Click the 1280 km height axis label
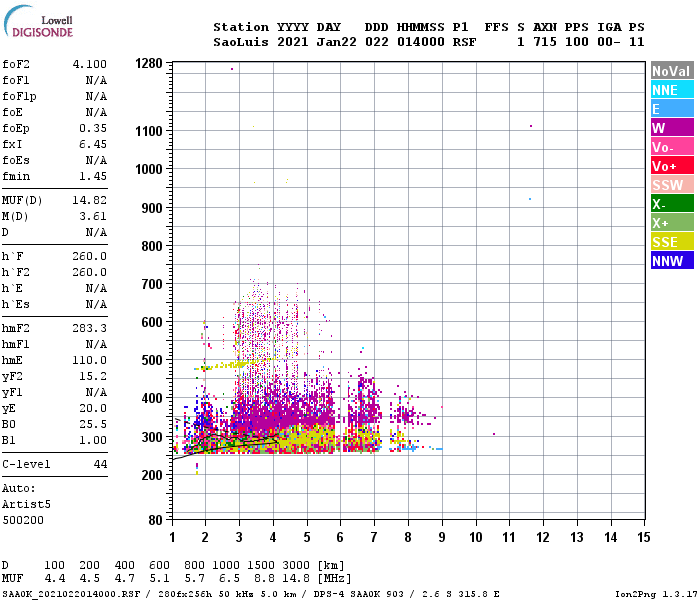This screenshot has height=600, width=700. 149,63
